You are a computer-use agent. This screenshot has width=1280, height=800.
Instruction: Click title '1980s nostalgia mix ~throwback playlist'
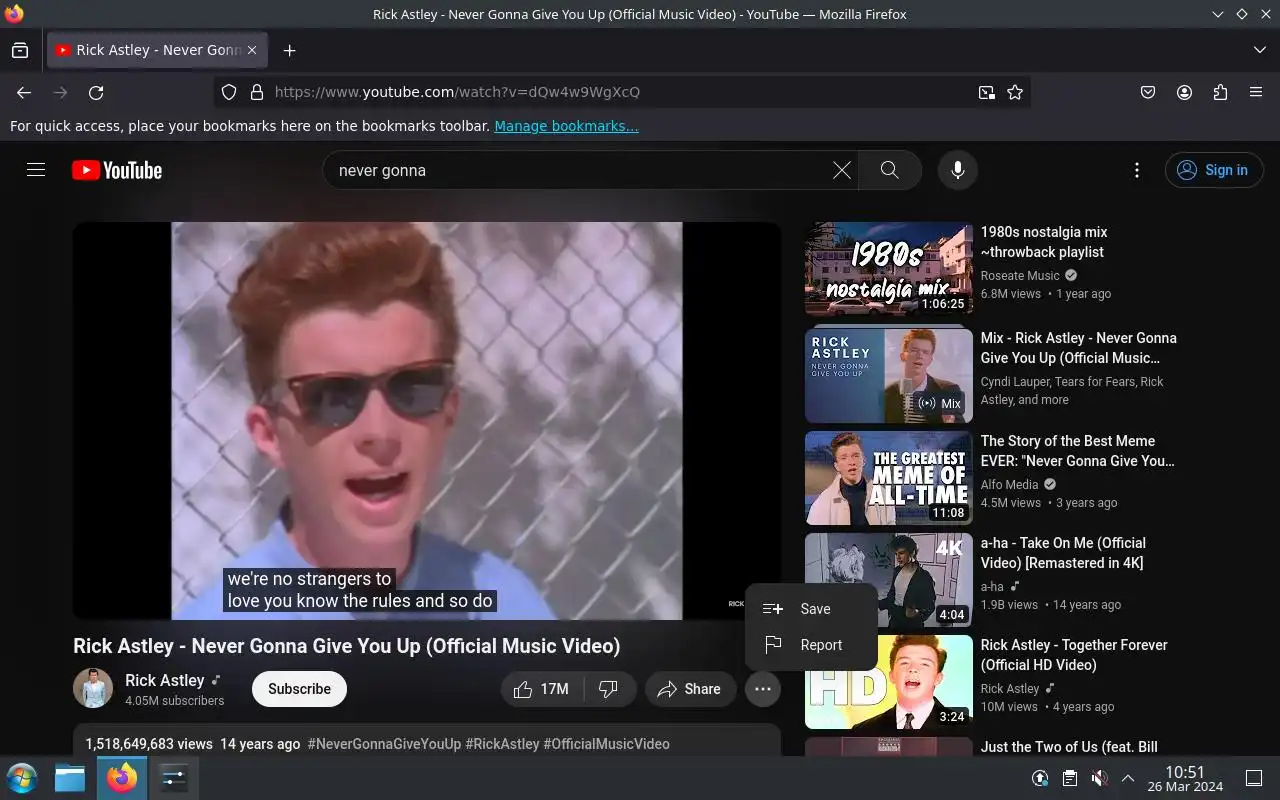(x=1044, y=242)
